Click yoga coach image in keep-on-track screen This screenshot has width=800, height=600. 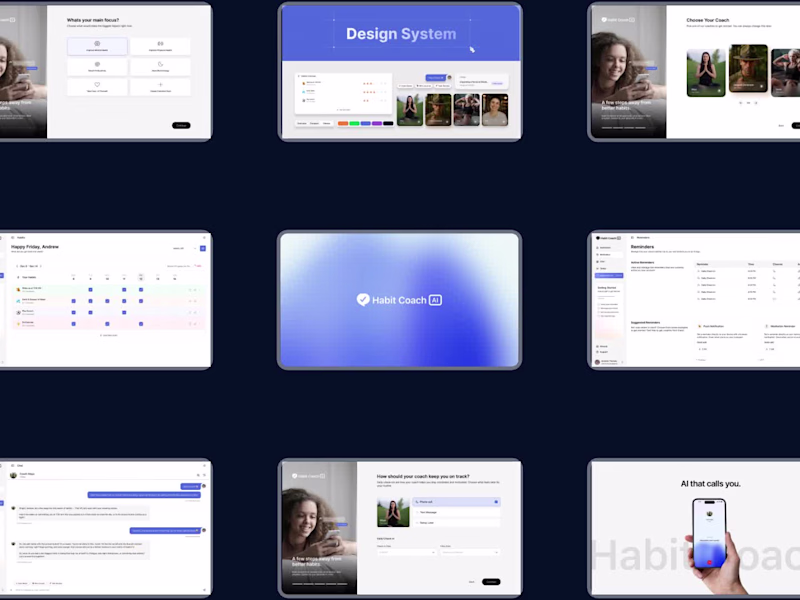tap(393, 512)
